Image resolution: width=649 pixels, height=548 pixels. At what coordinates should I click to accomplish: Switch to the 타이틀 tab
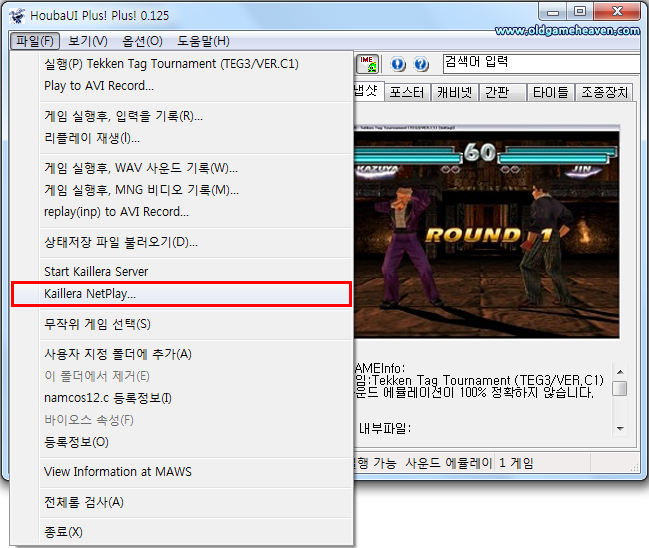(x=550, y=92)
